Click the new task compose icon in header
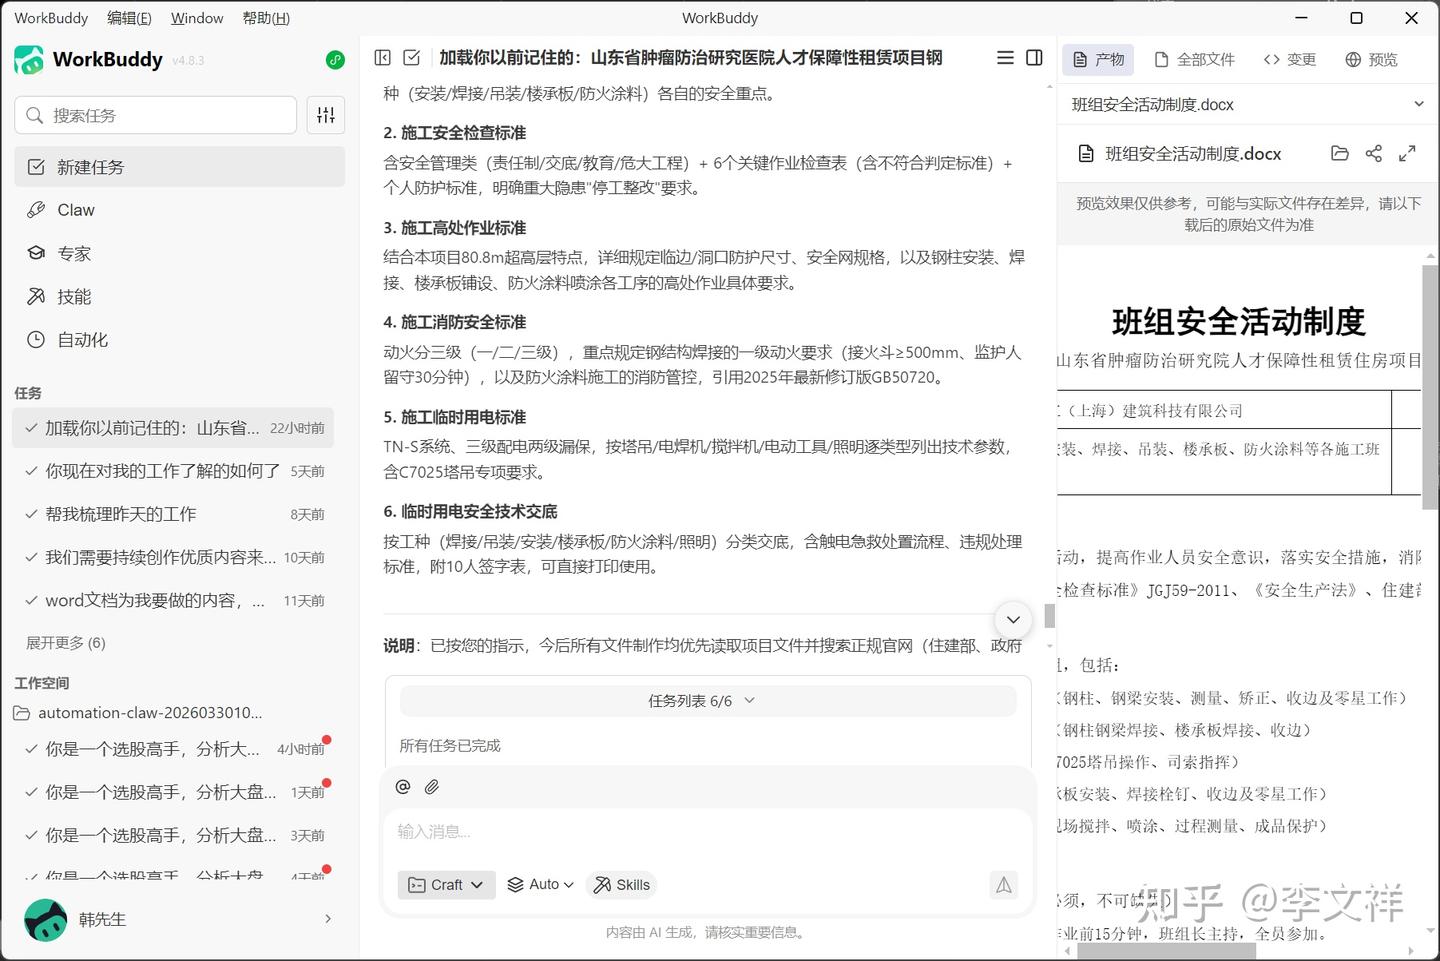The image size is (1440, 961). [411, 58]
